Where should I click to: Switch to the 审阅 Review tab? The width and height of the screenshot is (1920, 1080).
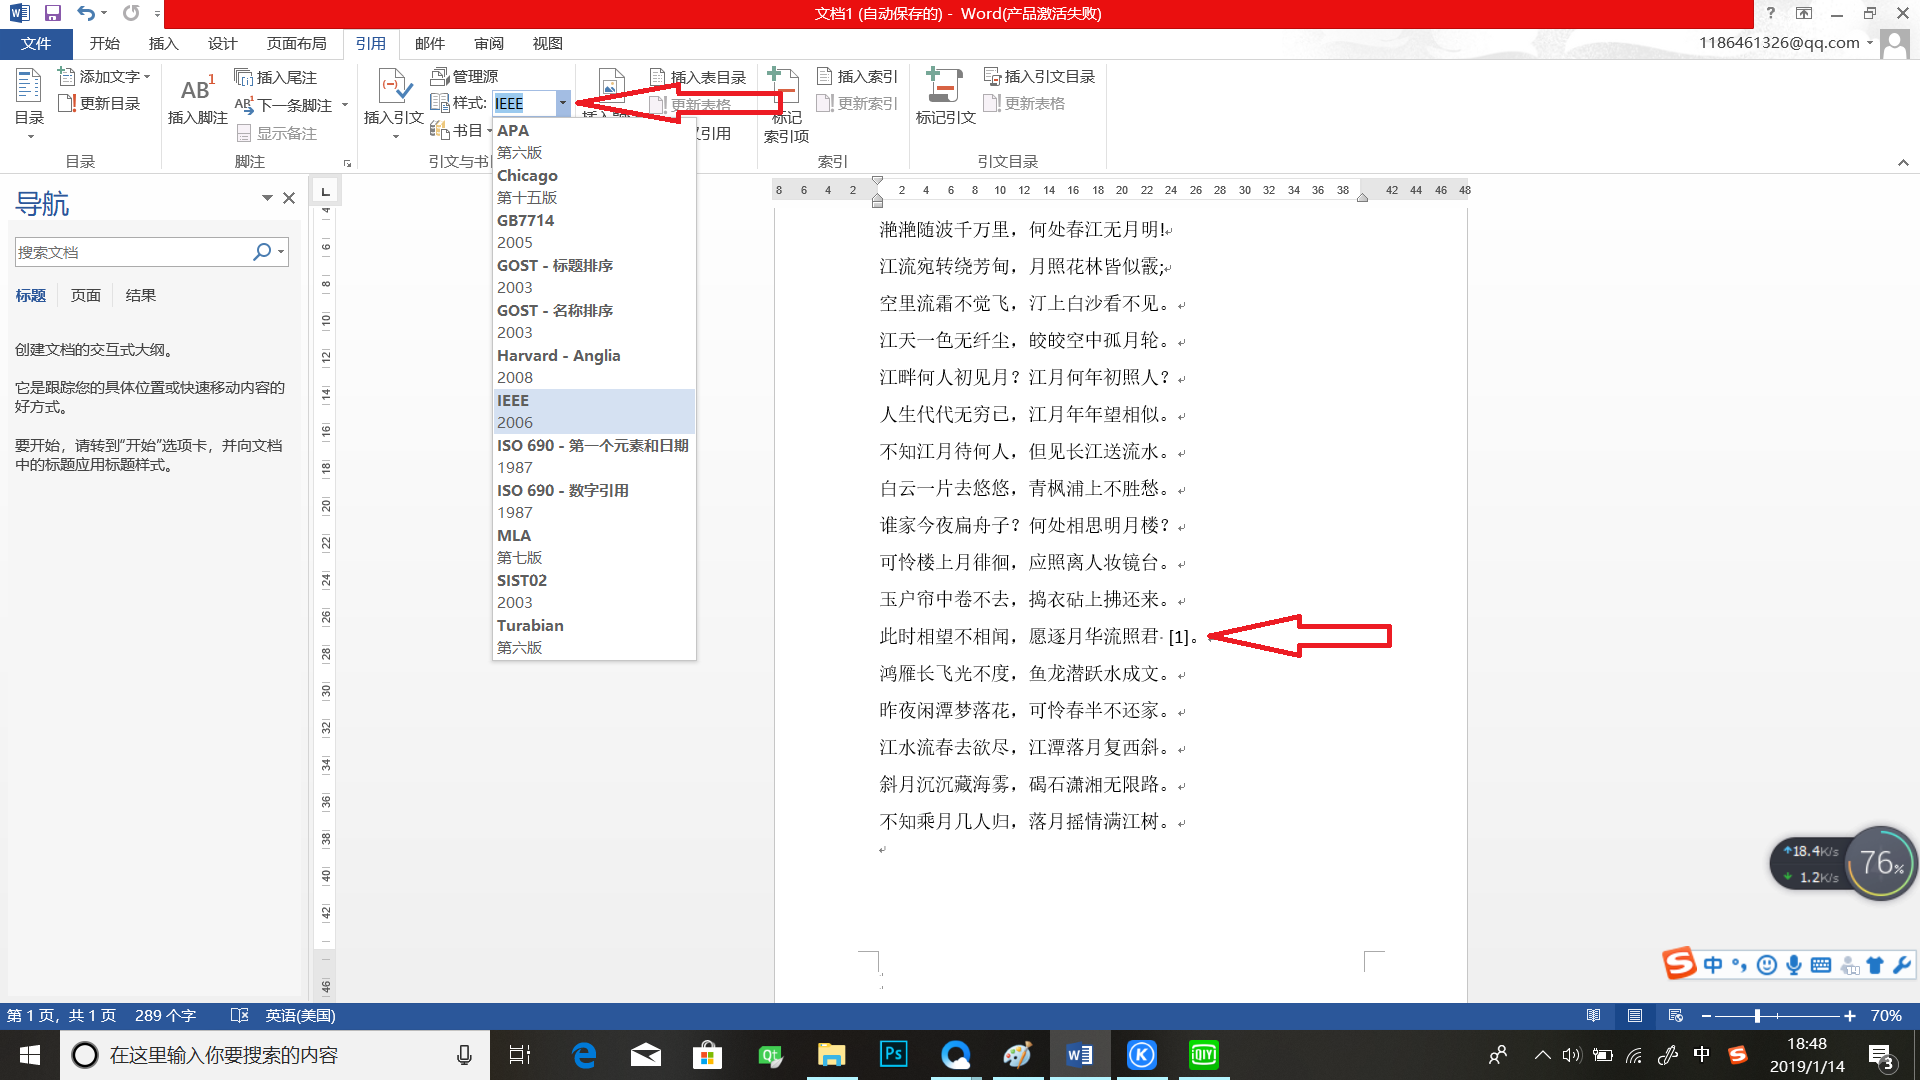tap(489, 44)
